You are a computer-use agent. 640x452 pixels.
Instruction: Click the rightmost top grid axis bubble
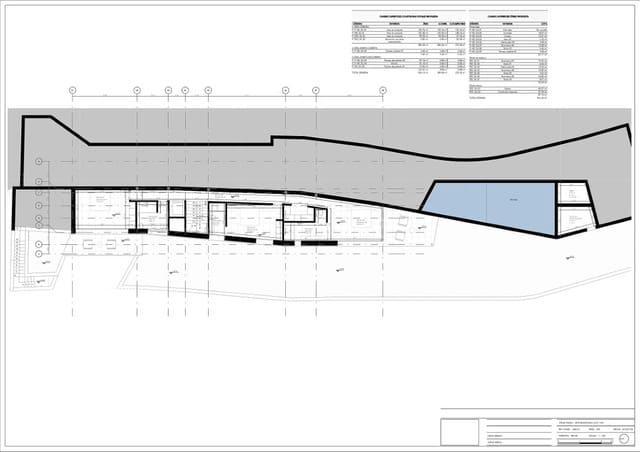pos(383,90)
